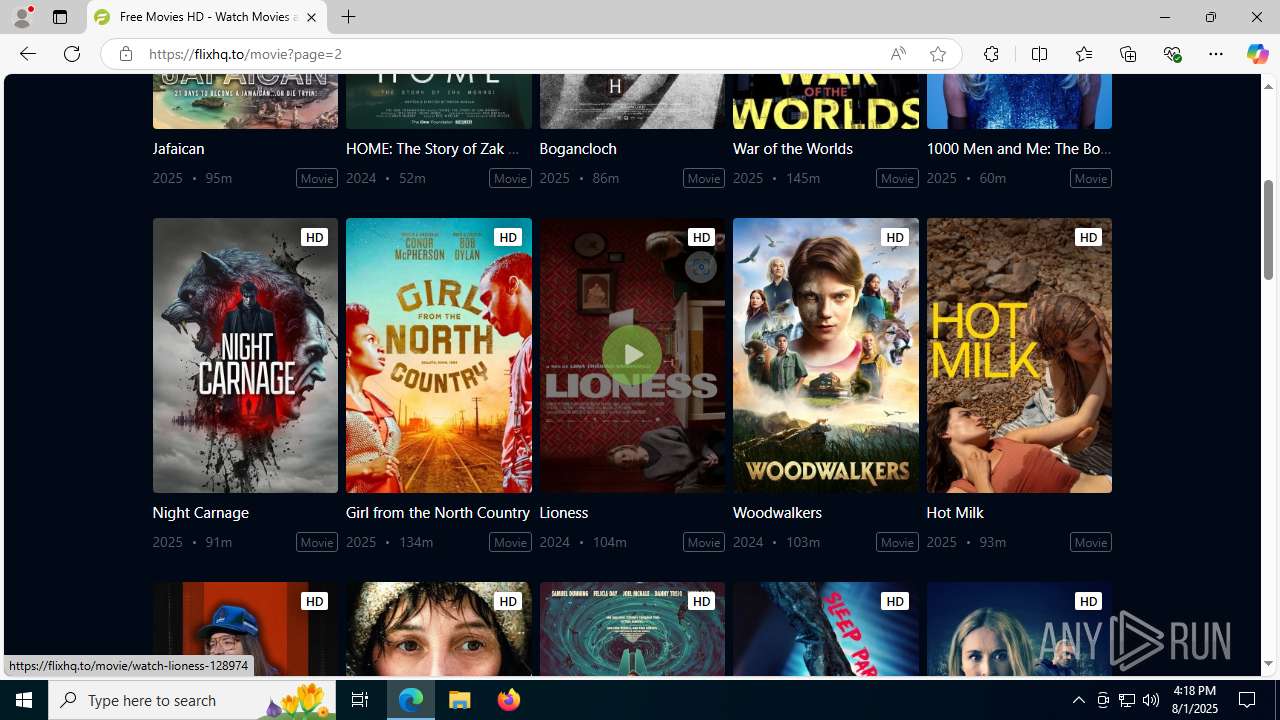Open the Tab actions menu icon
1280x720 pixels.
60,17
